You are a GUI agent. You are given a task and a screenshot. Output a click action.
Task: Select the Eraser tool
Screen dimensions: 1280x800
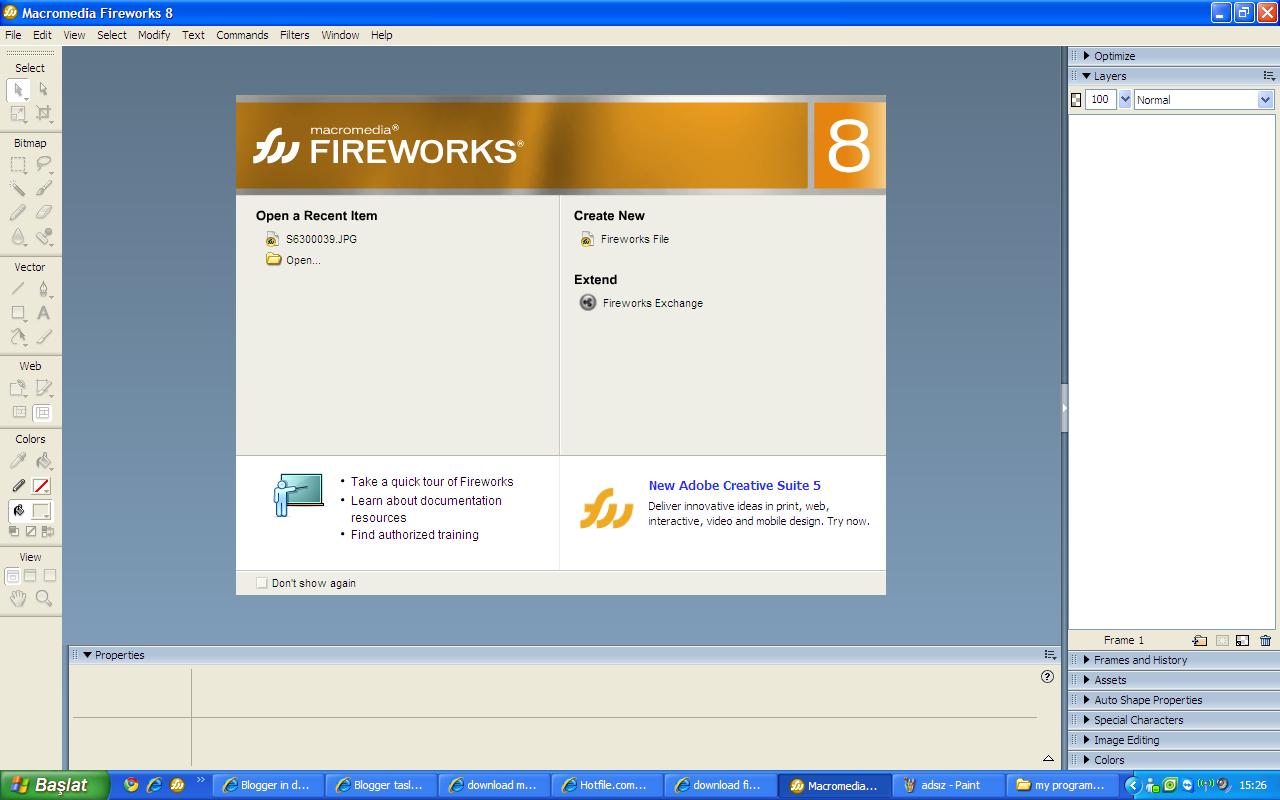point(43,212)
